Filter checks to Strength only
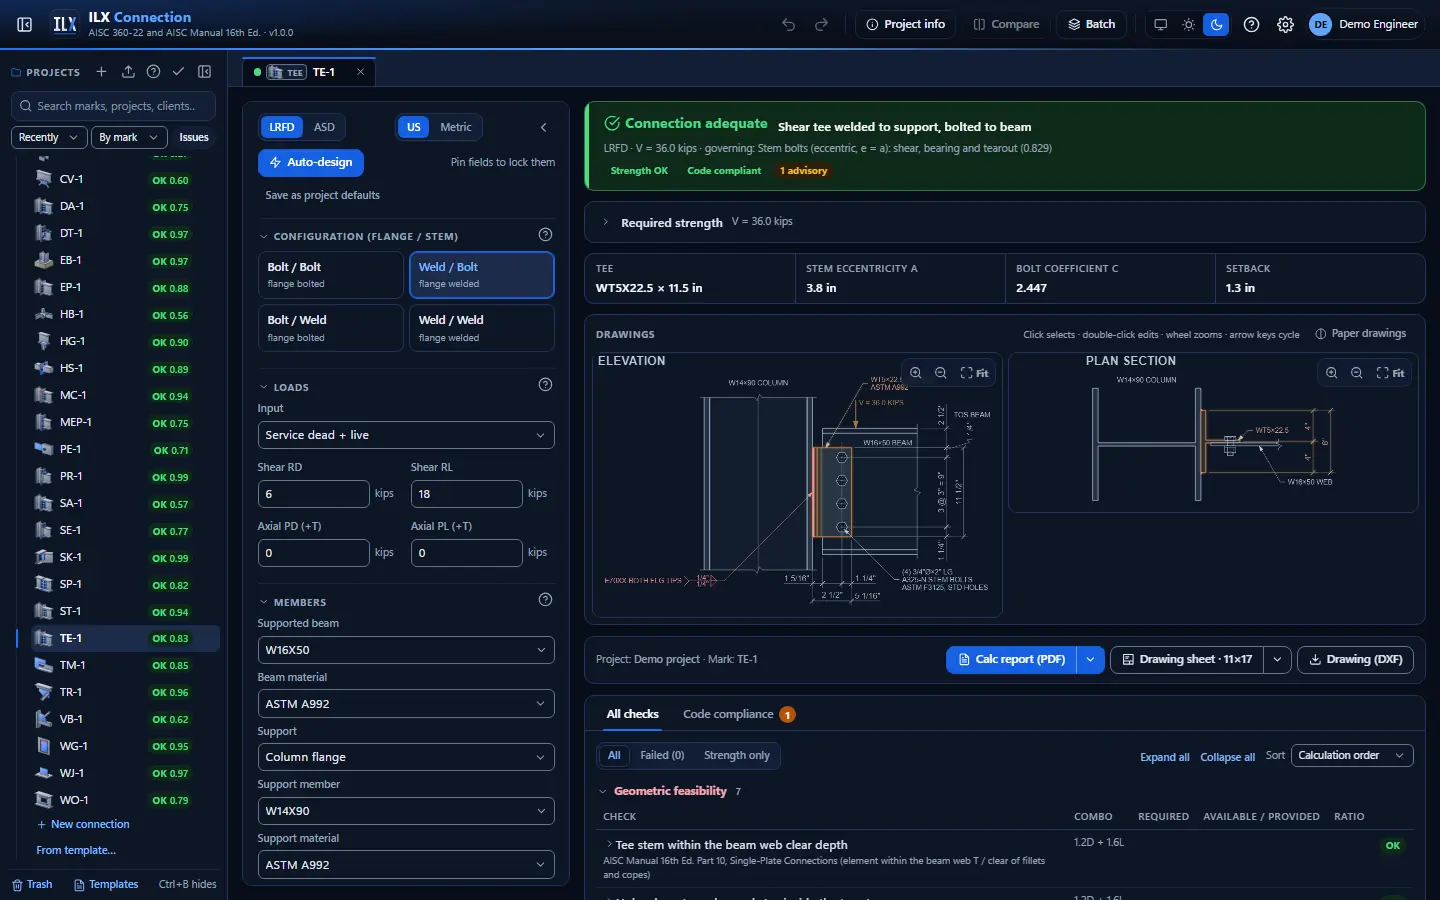 coord(737,756)
